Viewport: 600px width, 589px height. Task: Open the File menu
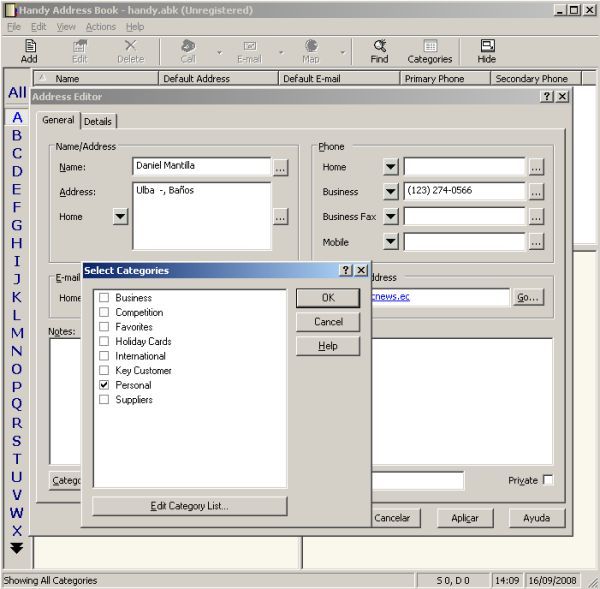[x=14, y=27]
